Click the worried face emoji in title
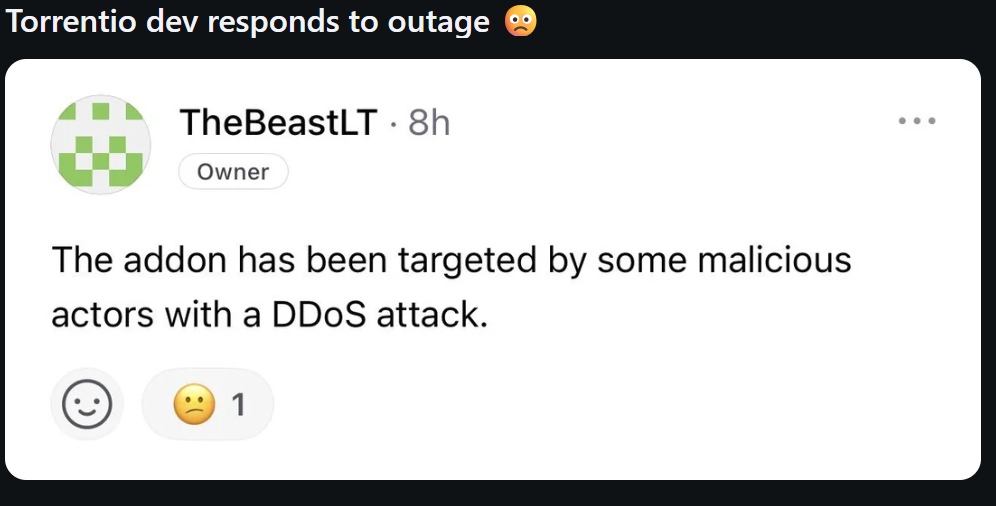996x506 pixels. click(x=520, y=21)
